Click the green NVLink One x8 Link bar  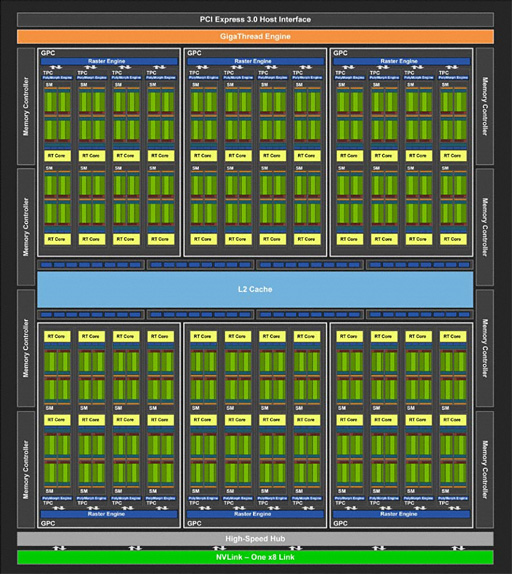[x=255, y=557]
